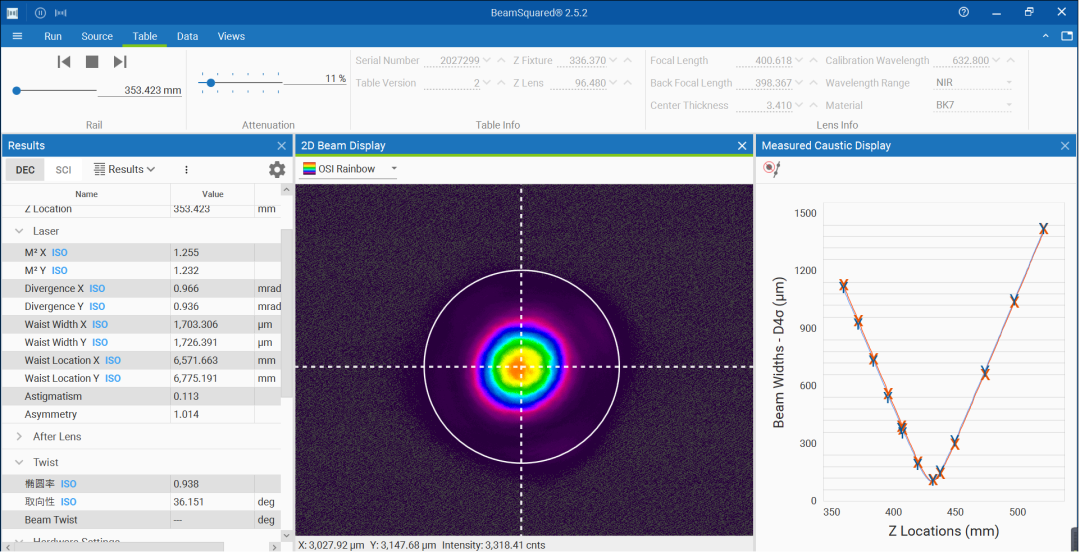1080x552 pixels.
Task: Open the Results panel three-dot menu
Action: pyautogui.click(x=186, y=170)
